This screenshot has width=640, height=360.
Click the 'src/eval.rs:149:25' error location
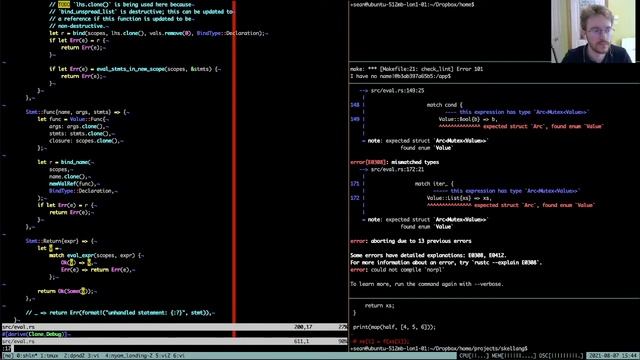(398, 91)
